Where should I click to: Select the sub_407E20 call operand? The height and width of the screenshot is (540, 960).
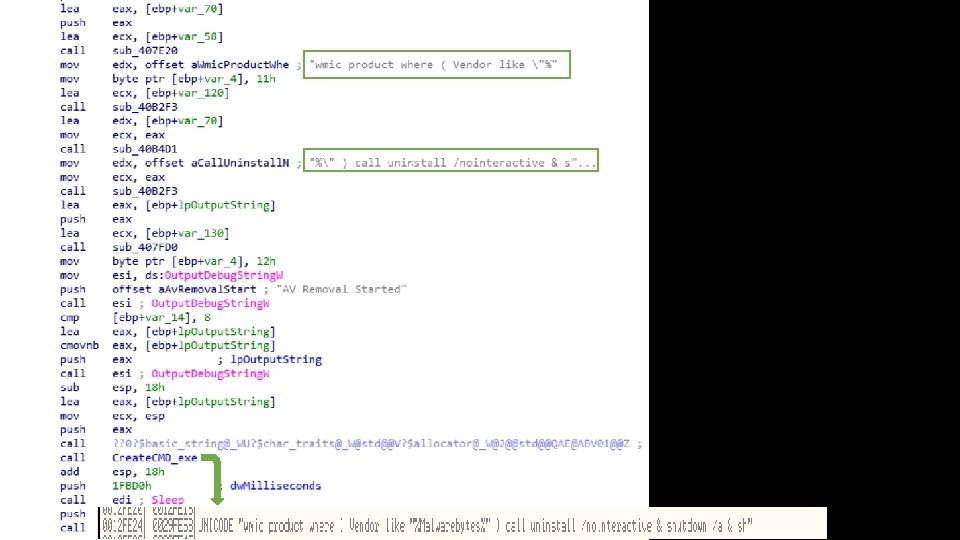click(x=145, y=51)
